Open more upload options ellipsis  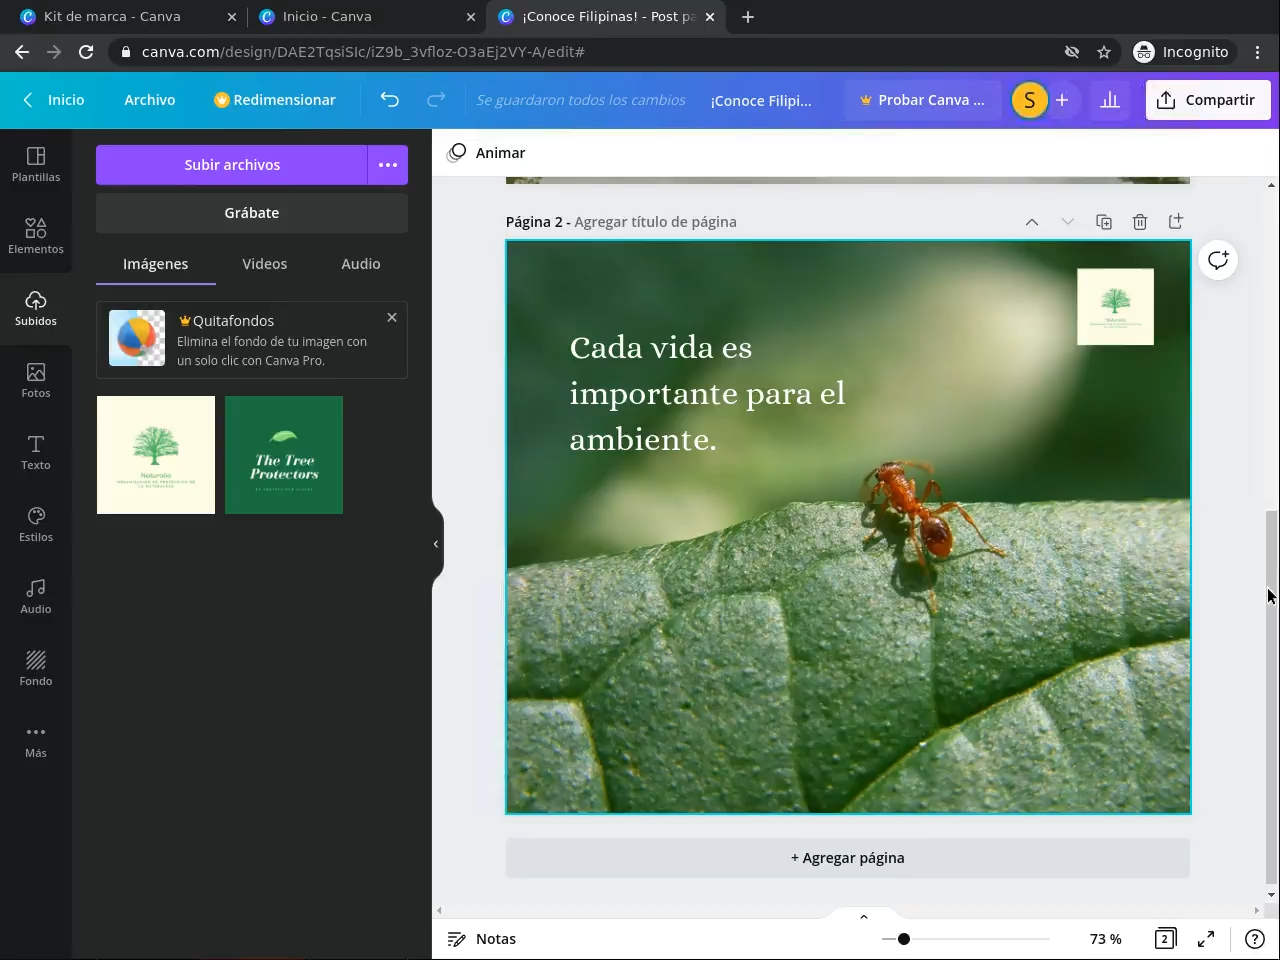[388, 165]
